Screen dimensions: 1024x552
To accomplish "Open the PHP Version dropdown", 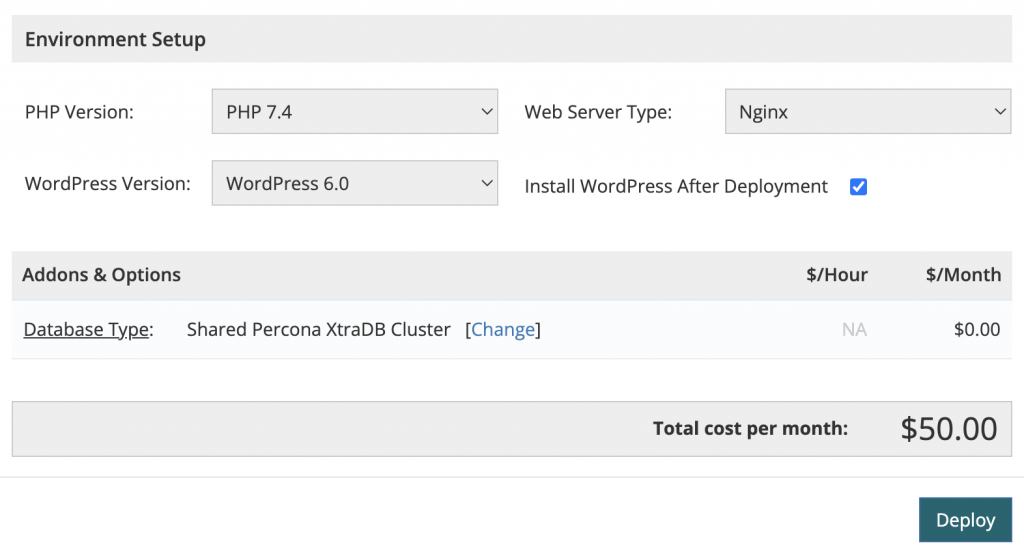I will (355, 112).
